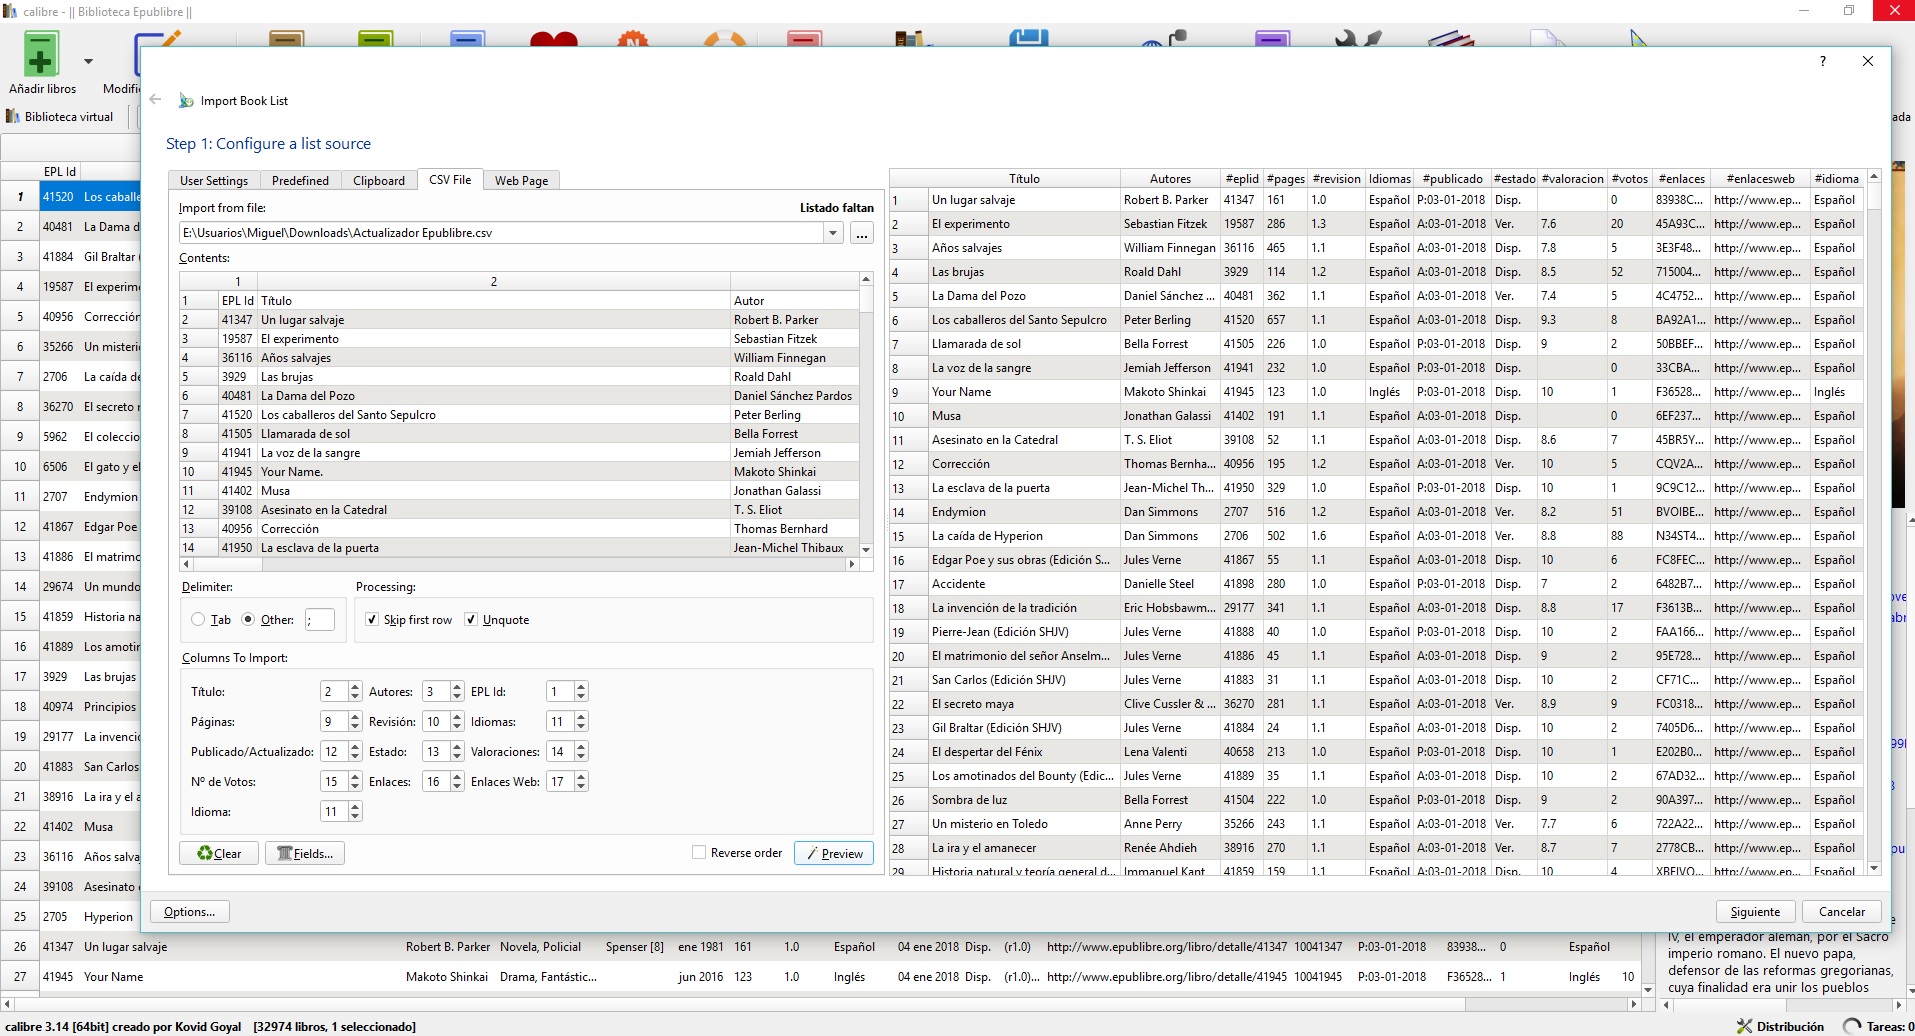Screen dimensions: 1915x1036
Task: Click the Contents table vertical scrollbar
Action: pyautogui.click(x=866, y=414)
